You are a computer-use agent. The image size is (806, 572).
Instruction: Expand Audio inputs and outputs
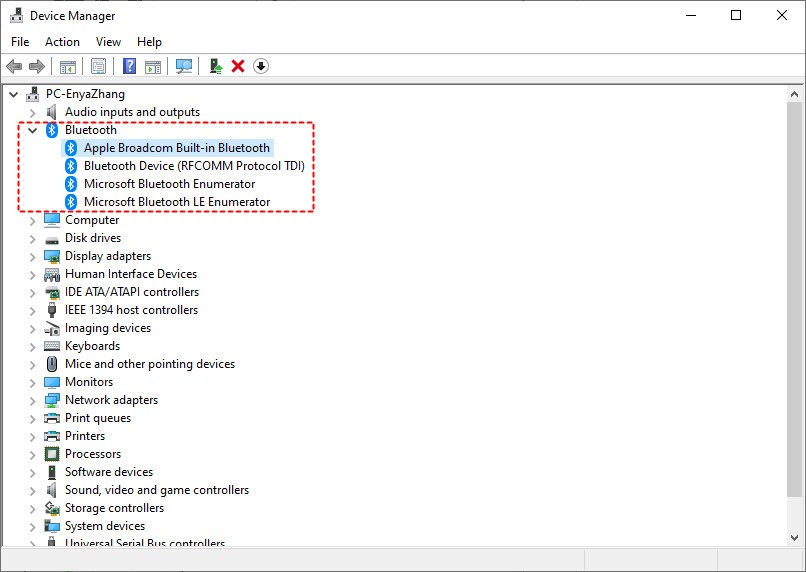(x=33, y=112)
